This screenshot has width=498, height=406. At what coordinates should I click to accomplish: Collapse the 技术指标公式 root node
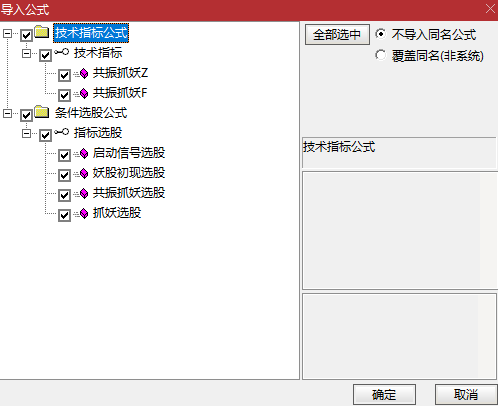pos(7,33)
